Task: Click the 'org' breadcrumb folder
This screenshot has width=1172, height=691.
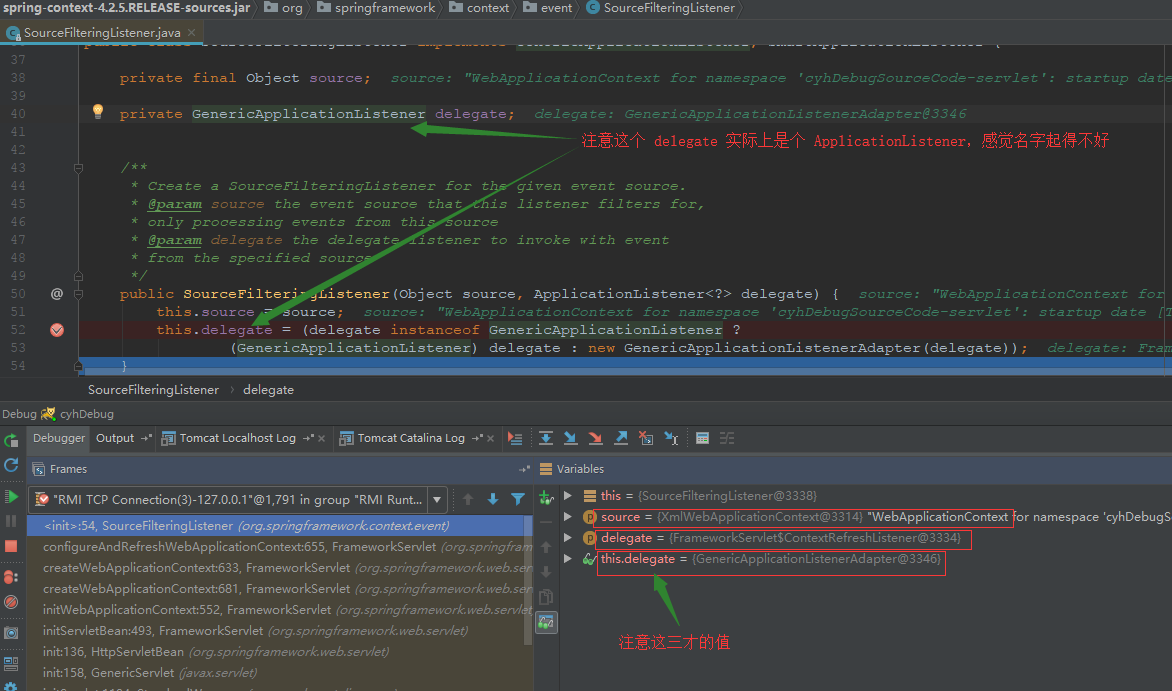Action: [283, 7]
